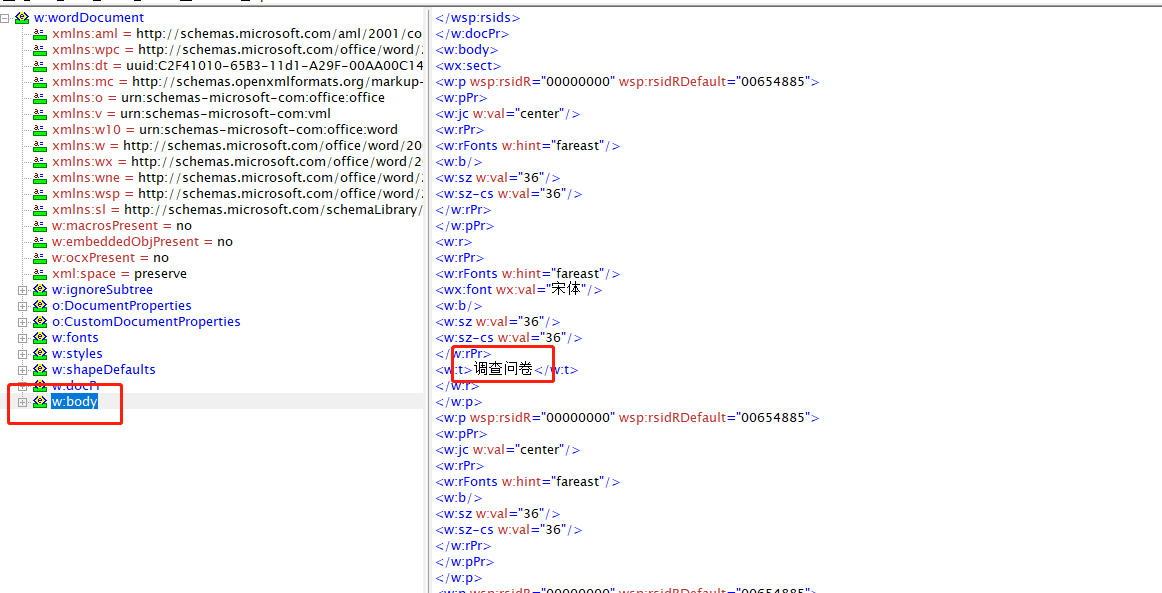Expand the w:fonts node
This screenshot has height=593, width=1162.
coord(22,338)
